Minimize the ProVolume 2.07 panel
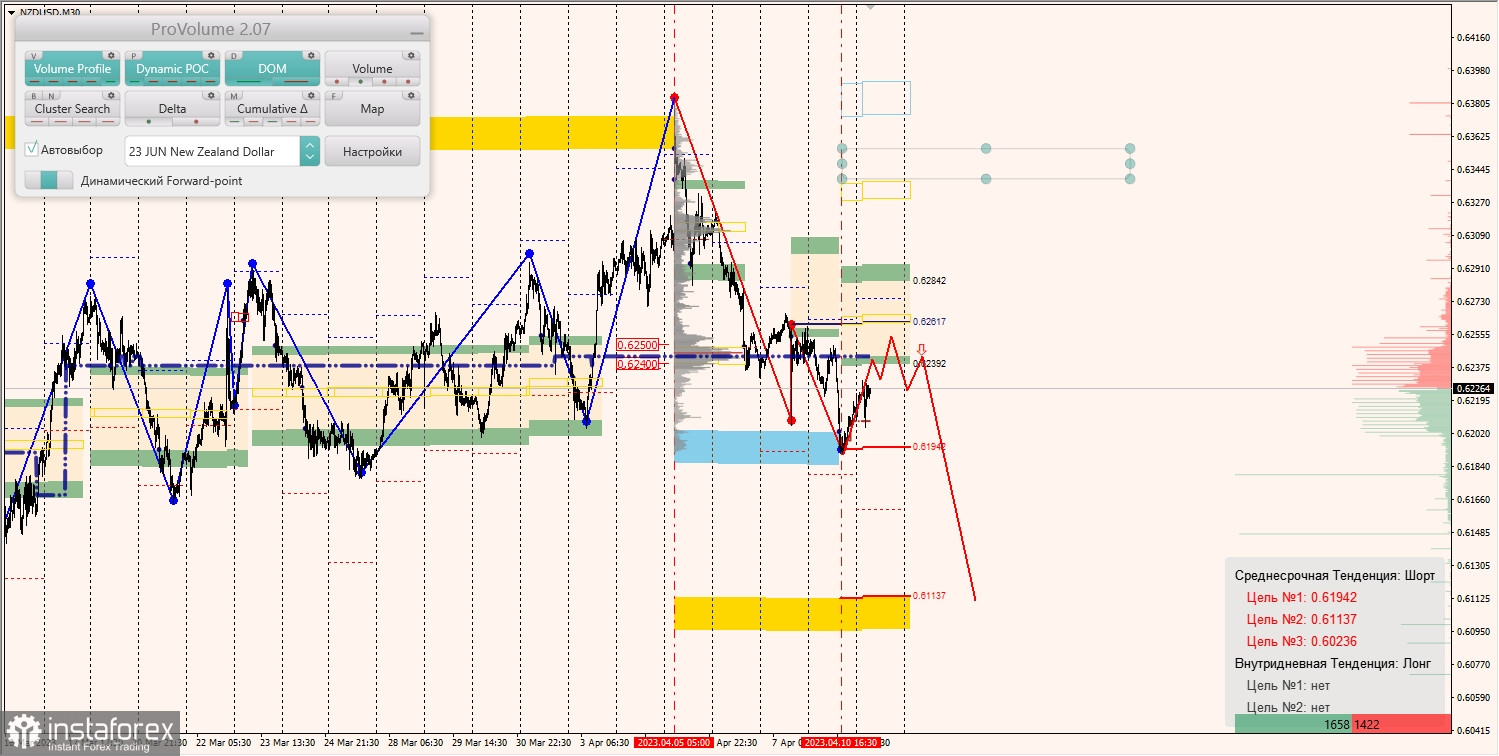1499x756 pixels. (x=416, y=32)
